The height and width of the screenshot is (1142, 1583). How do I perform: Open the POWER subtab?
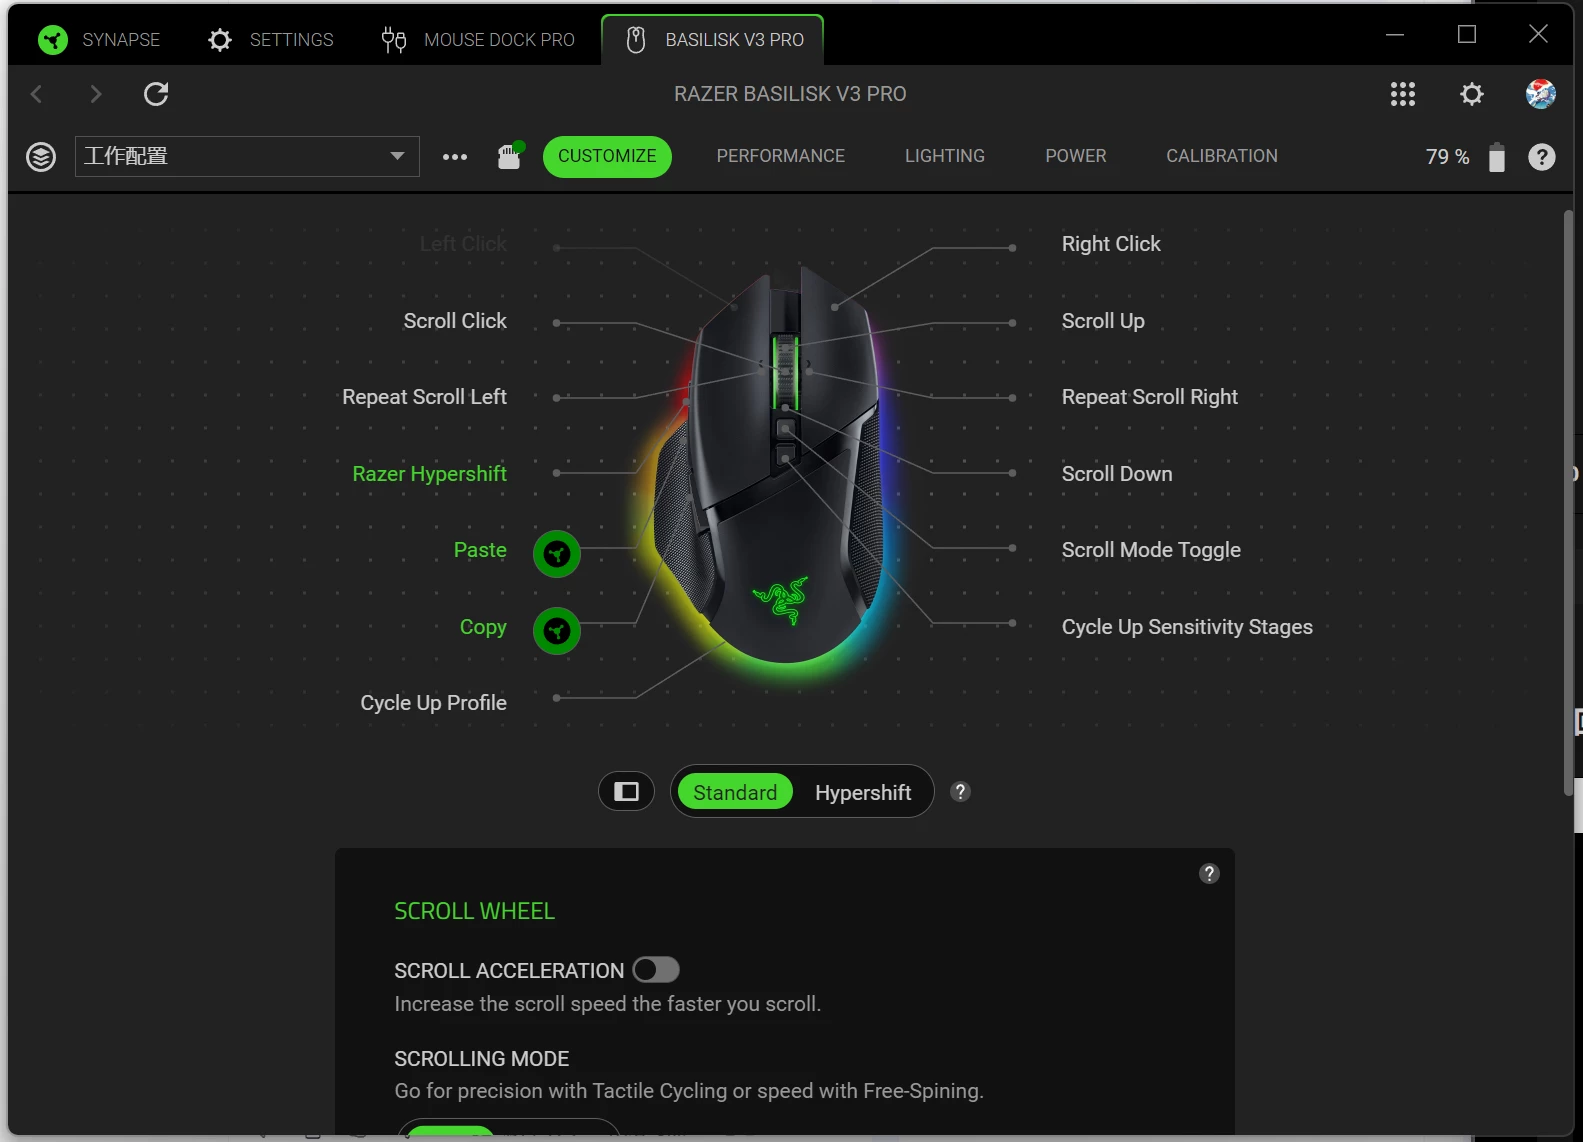point(1076,156)
